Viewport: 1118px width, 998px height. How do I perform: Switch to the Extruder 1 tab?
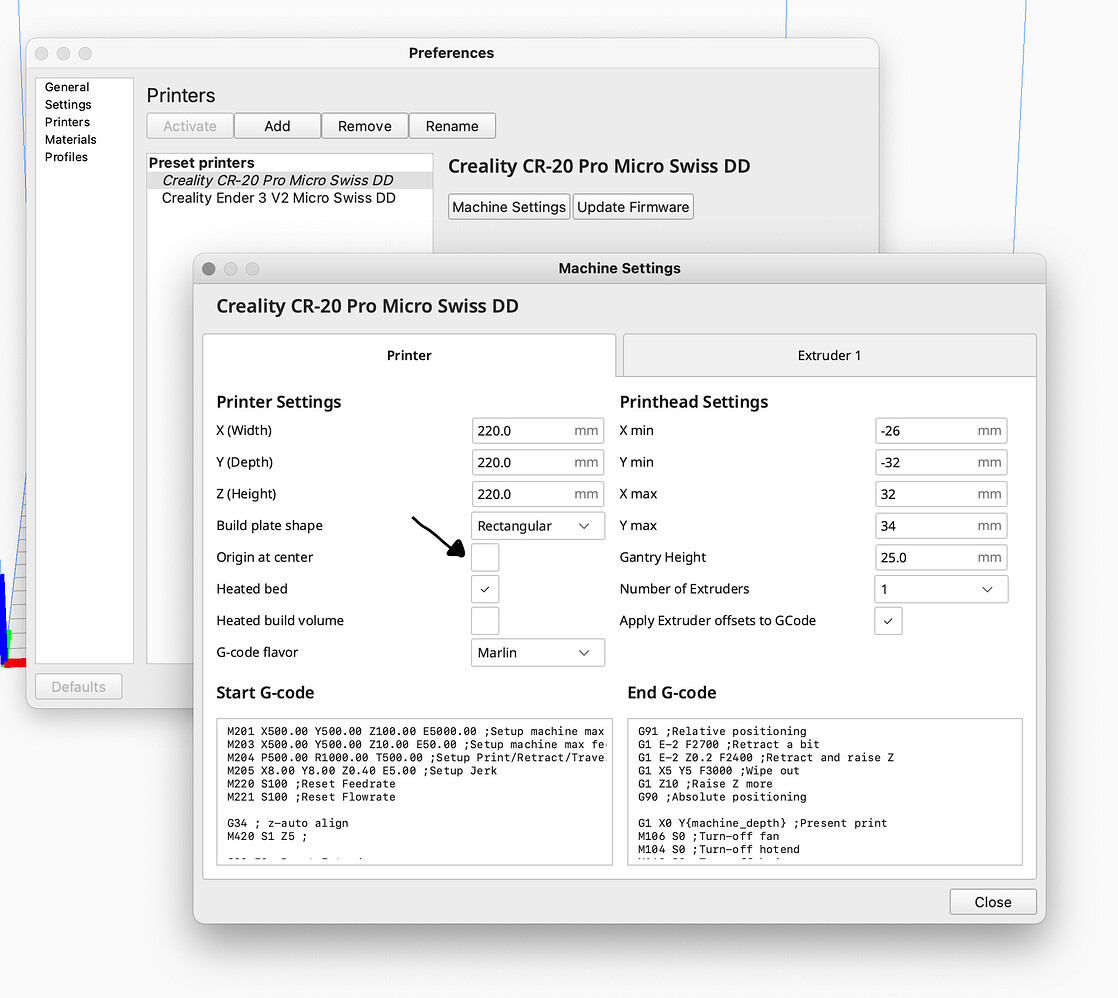coord(829,355)
